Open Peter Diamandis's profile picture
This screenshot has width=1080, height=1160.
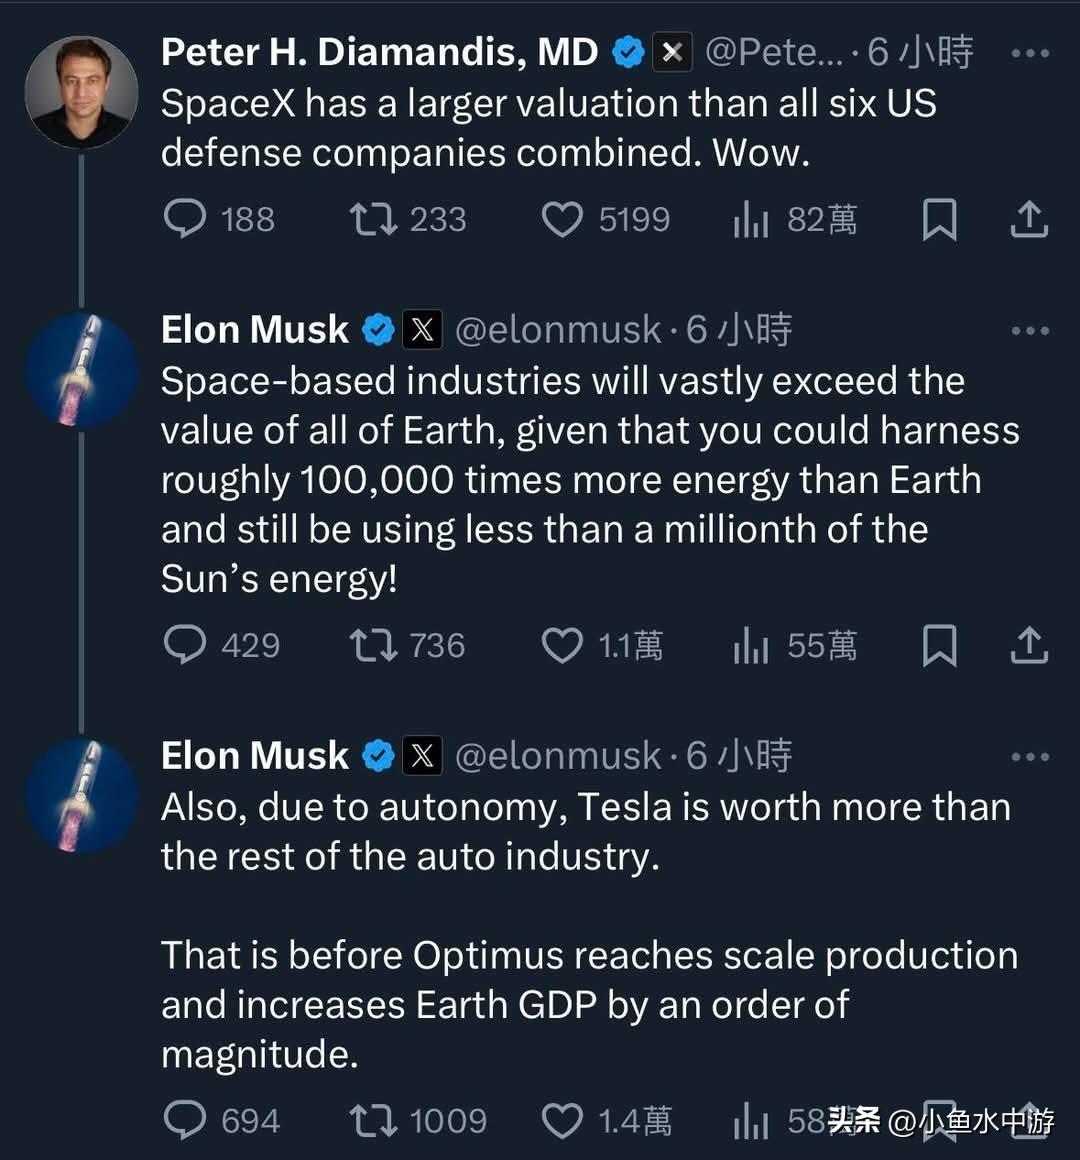pyautogui.click(x=81, y=92)
